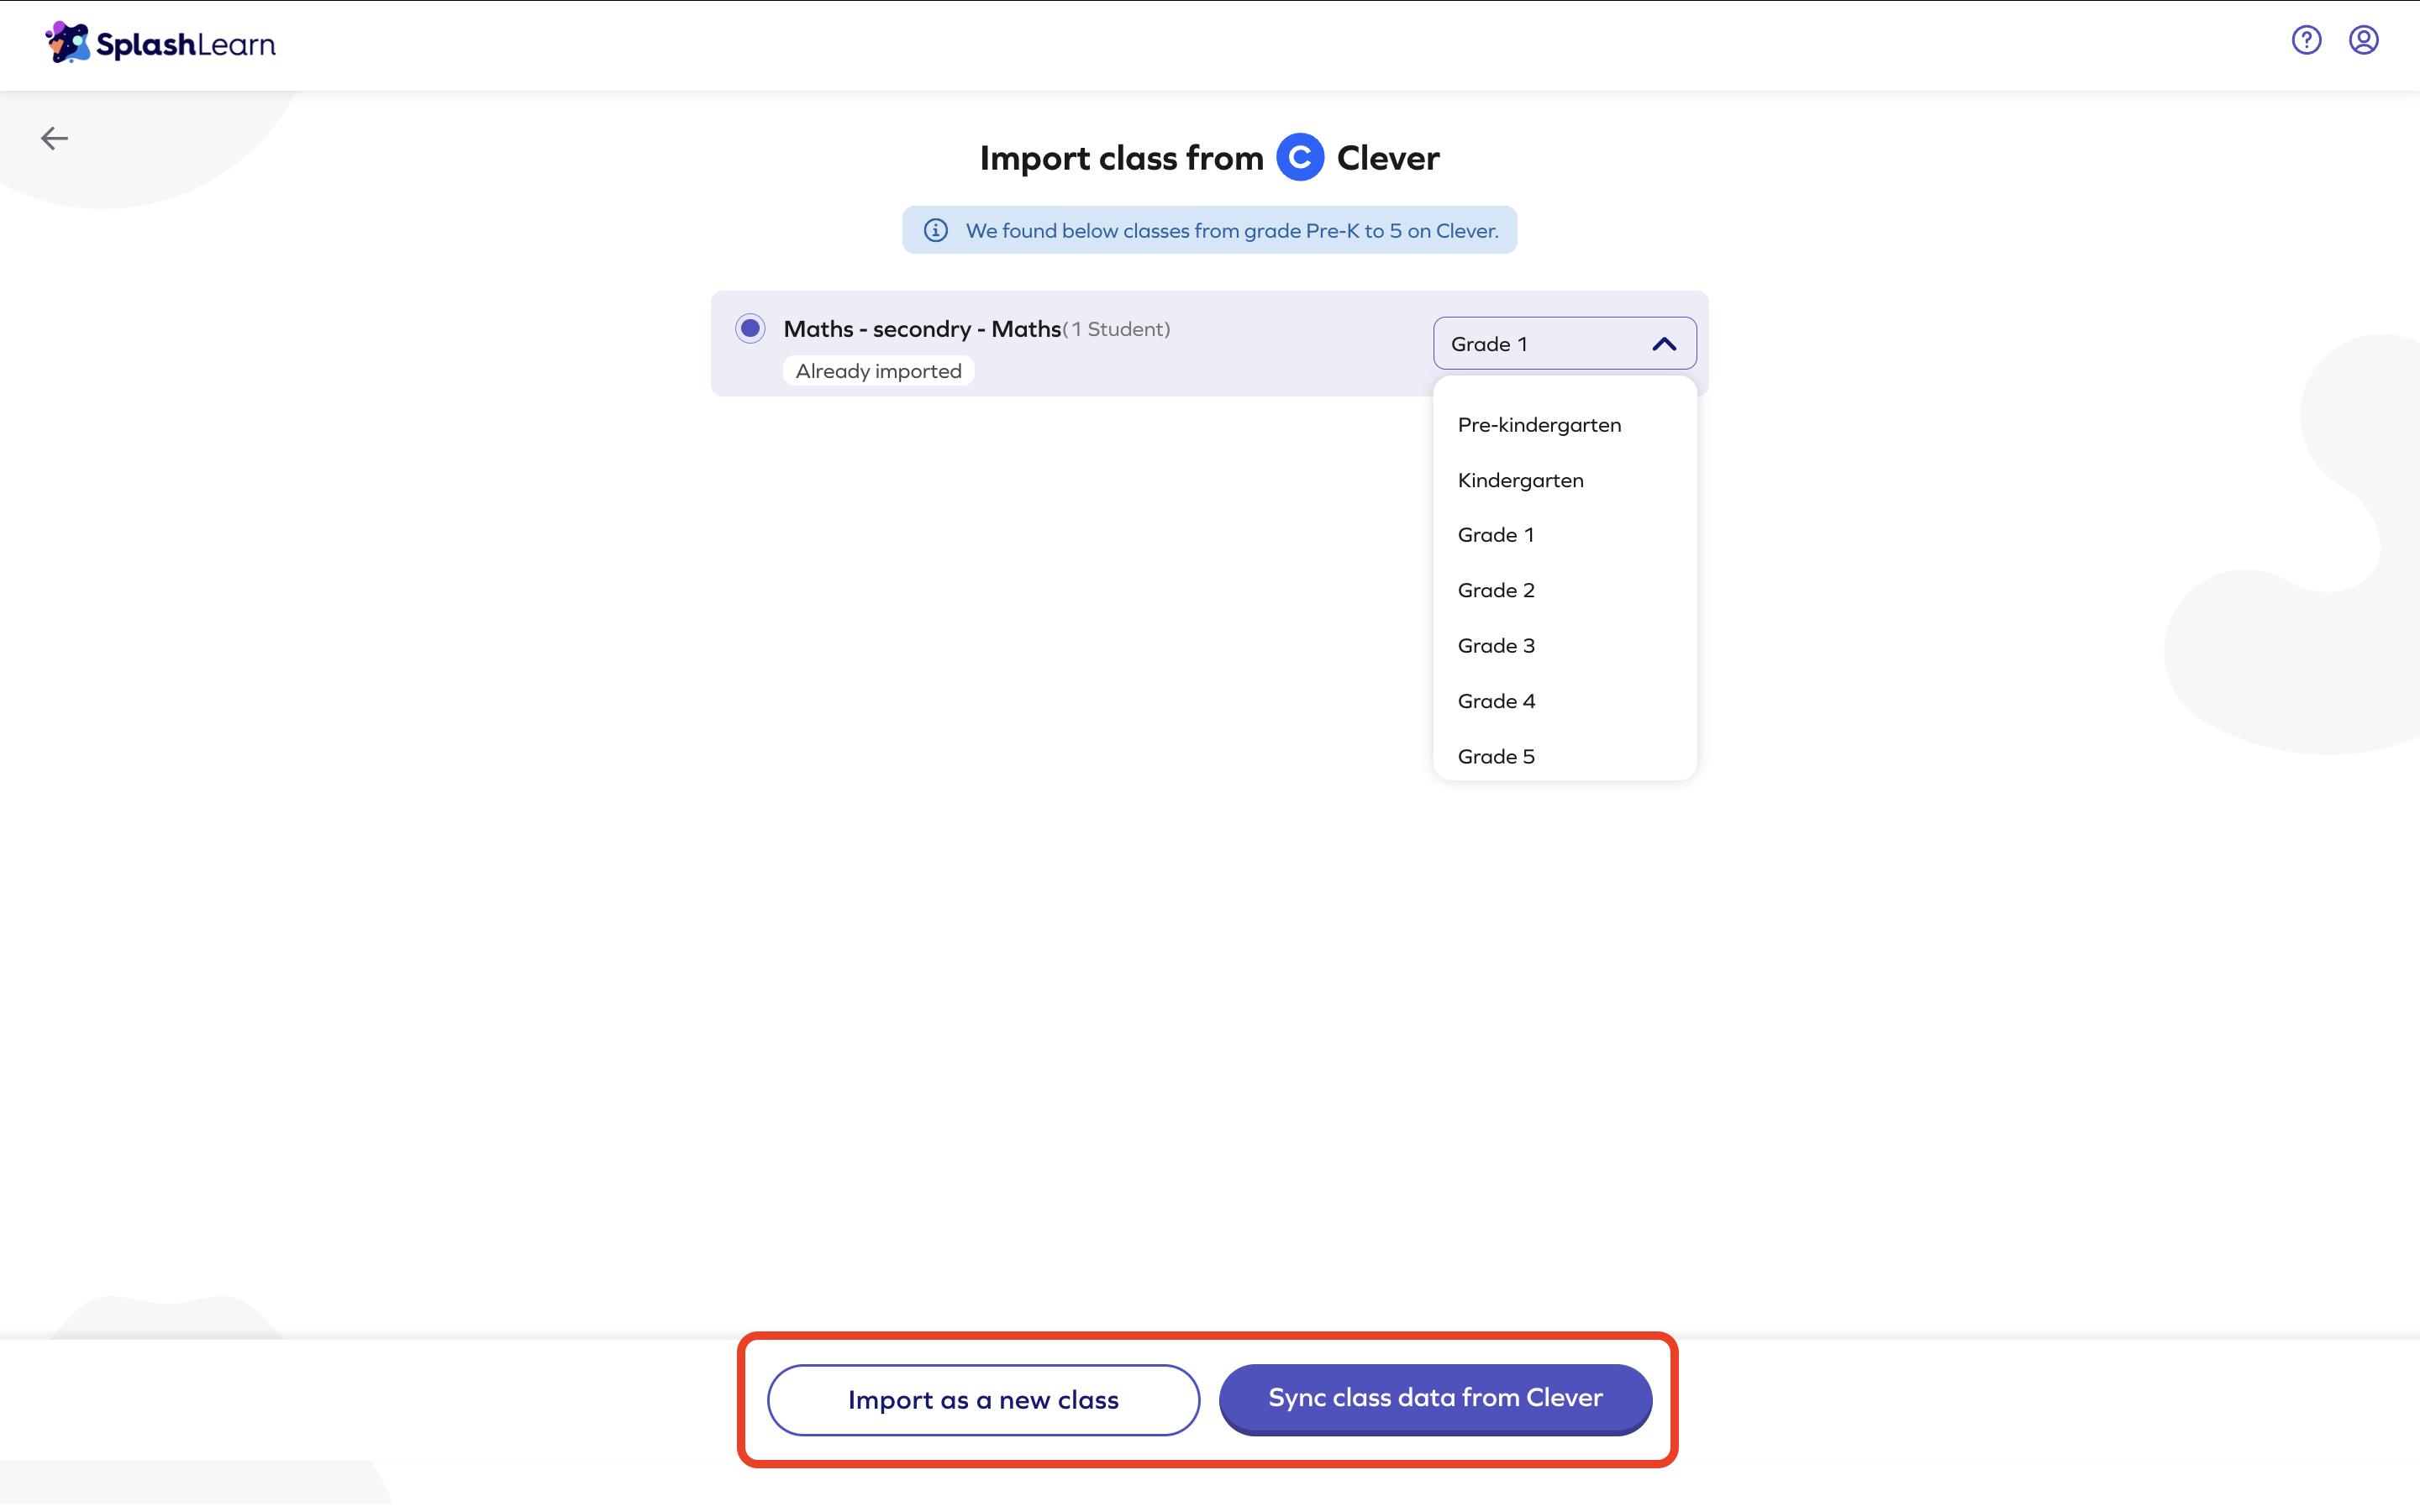Image resolution: width=2420 pixels, height=1512 pixels.
Task: Select the Maths - secondry - Maths radio button
Action: [750, 328]
